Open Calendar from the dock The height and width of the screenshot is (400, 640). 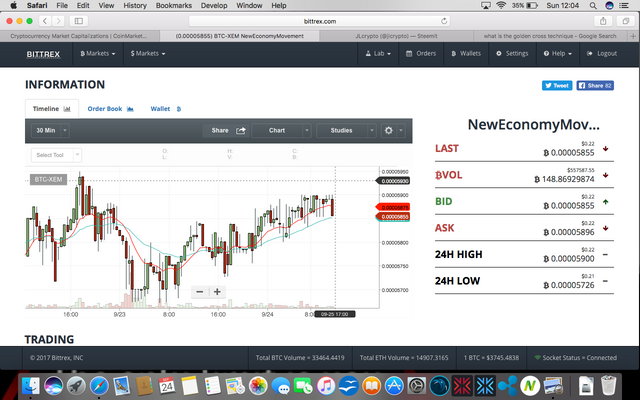(x=167, y=385)
